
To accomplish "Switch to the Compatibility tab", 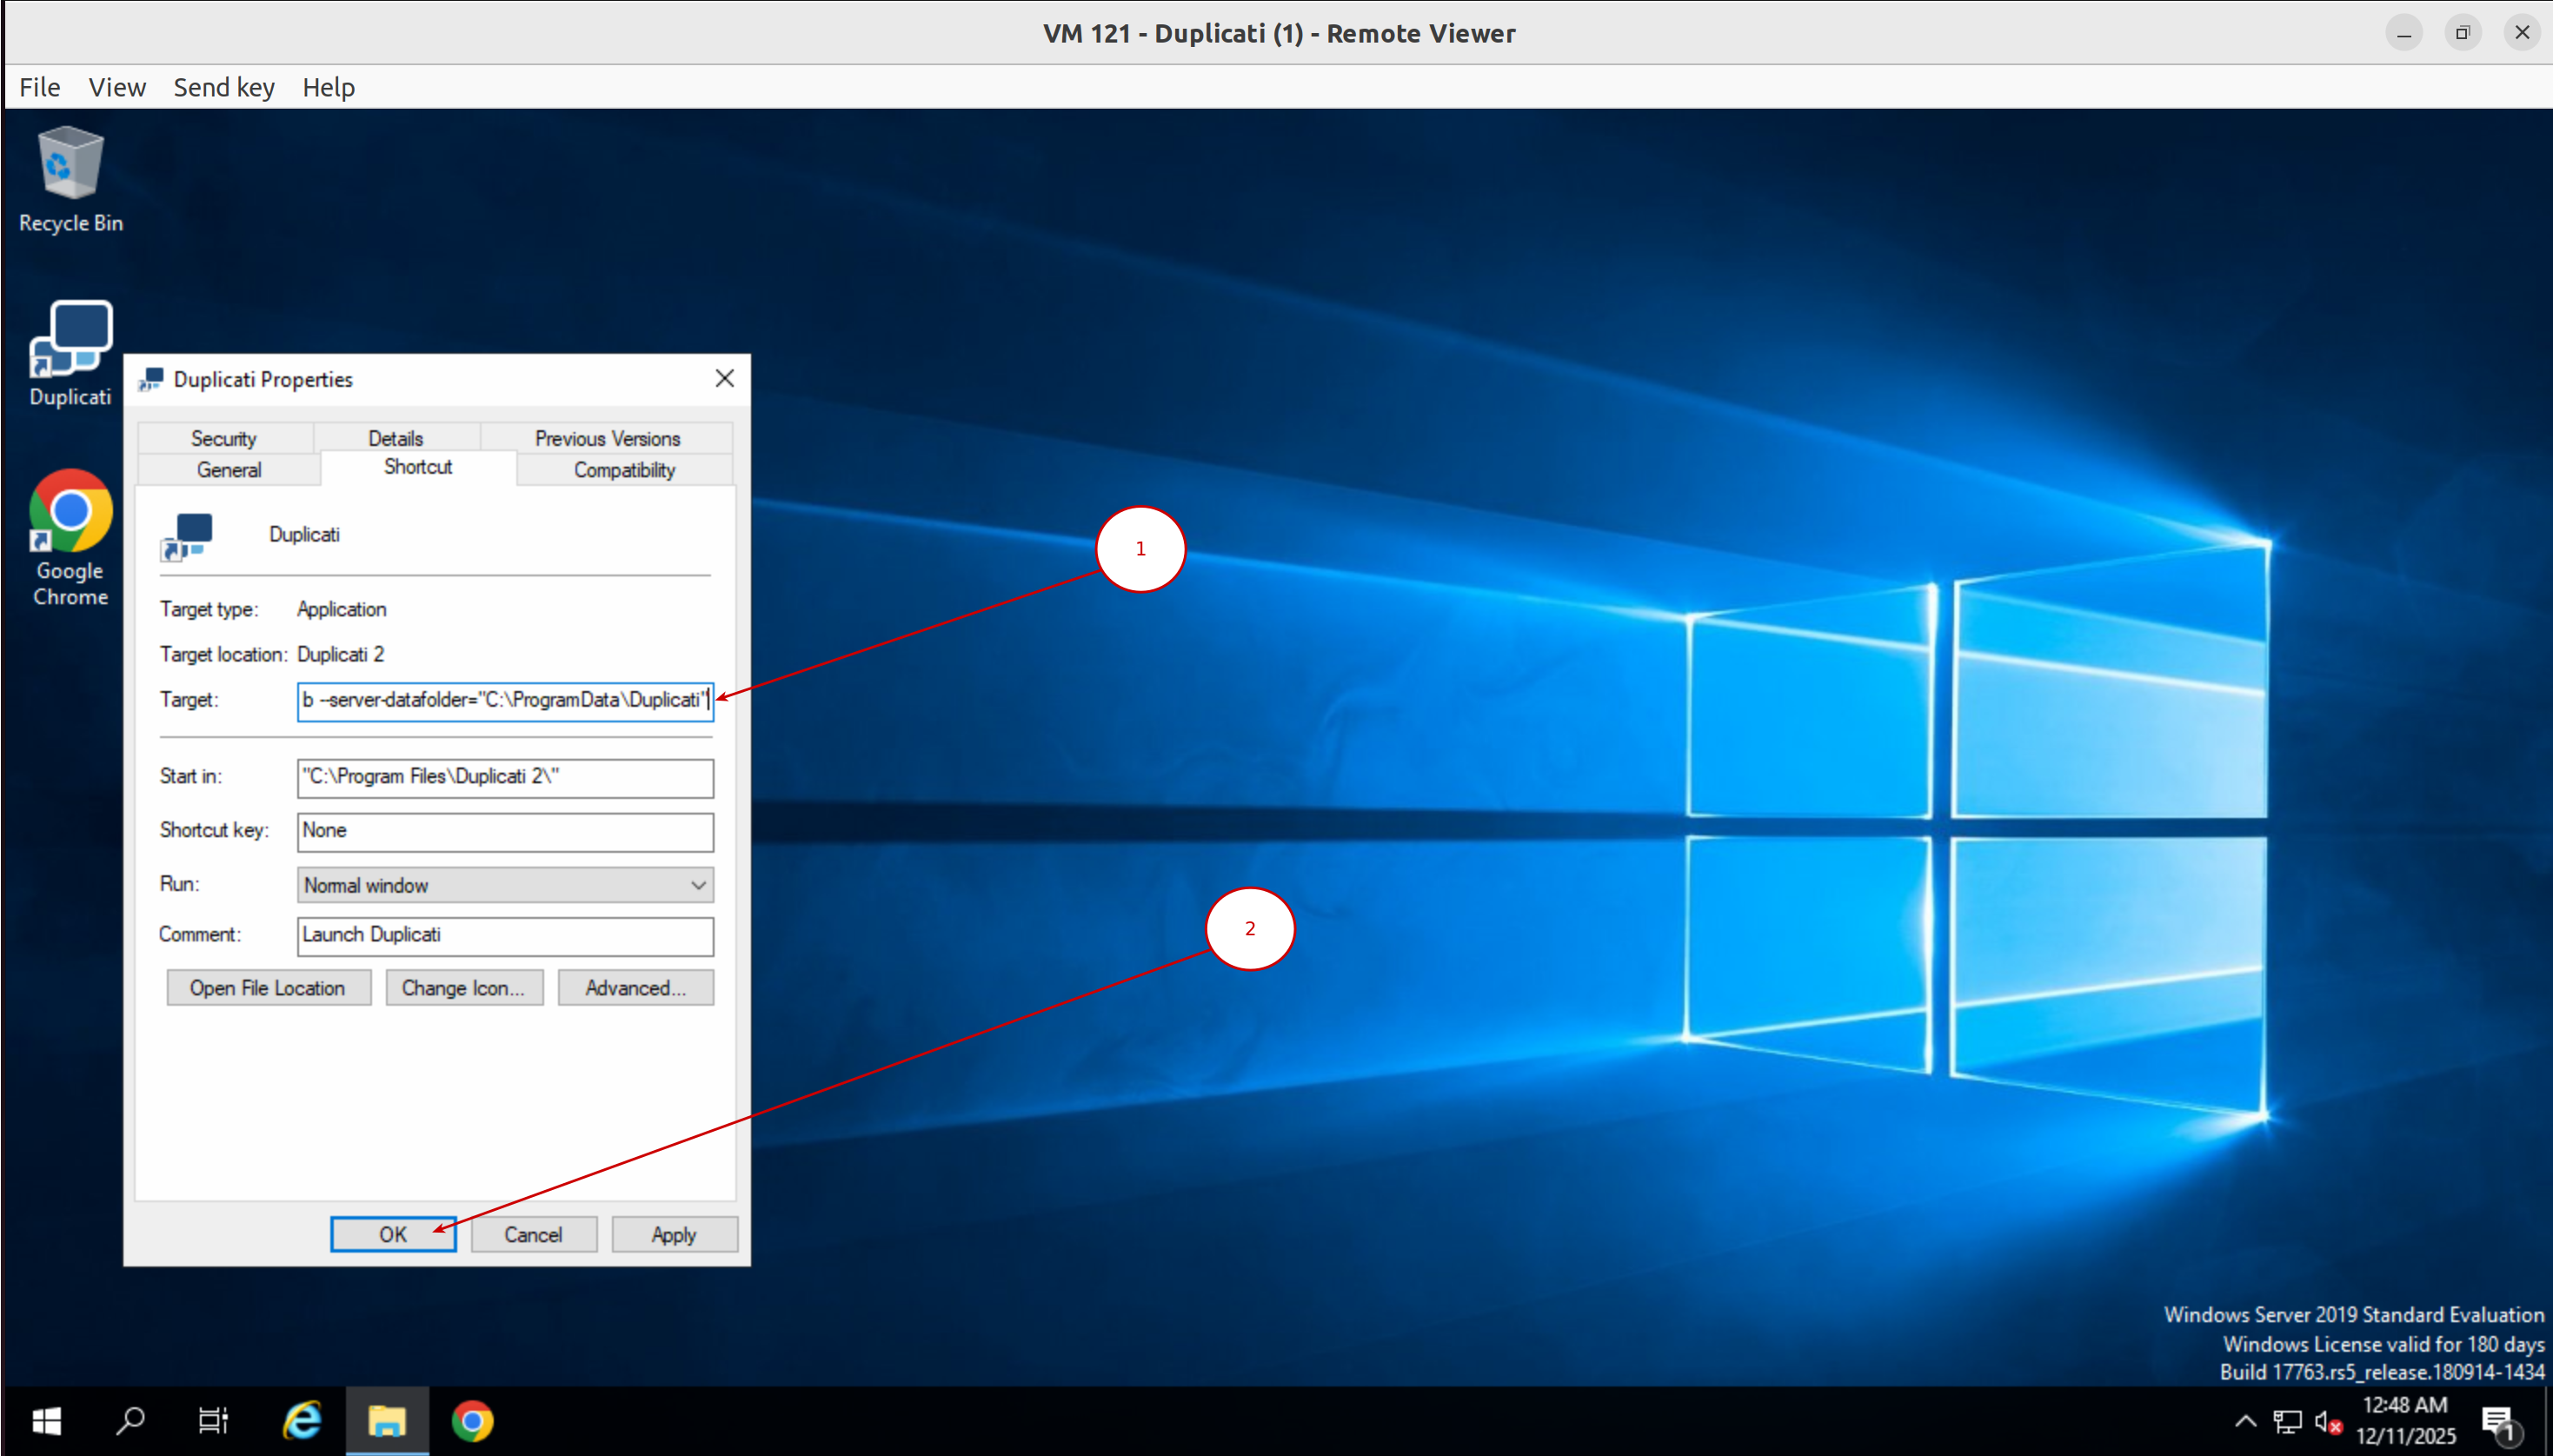I will tap(624, 470).
